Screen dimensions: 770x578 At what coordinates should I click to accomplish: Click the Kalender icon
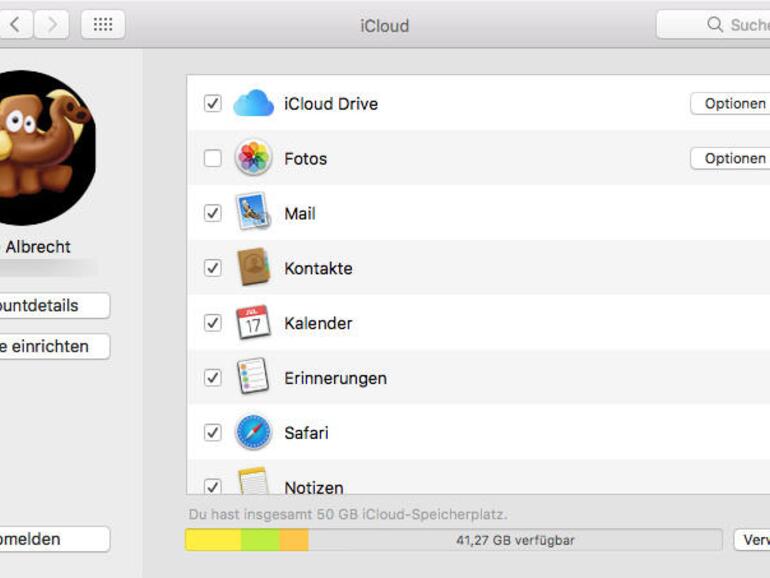tap(253, 323)
